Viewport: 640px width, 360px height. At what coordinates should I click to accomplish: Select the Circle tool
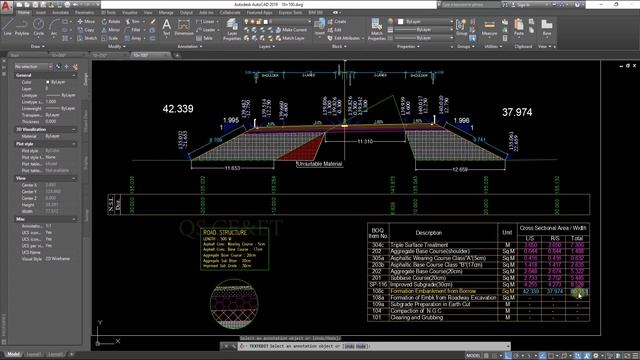point(38,27)
